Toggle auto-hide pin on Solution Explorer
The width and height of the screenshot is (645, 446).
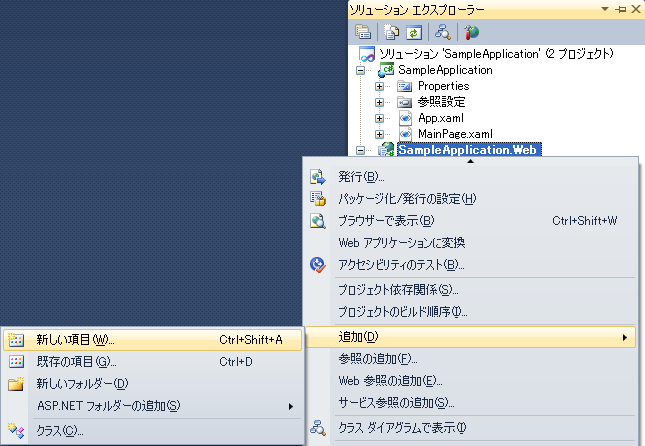coord(621,9)
